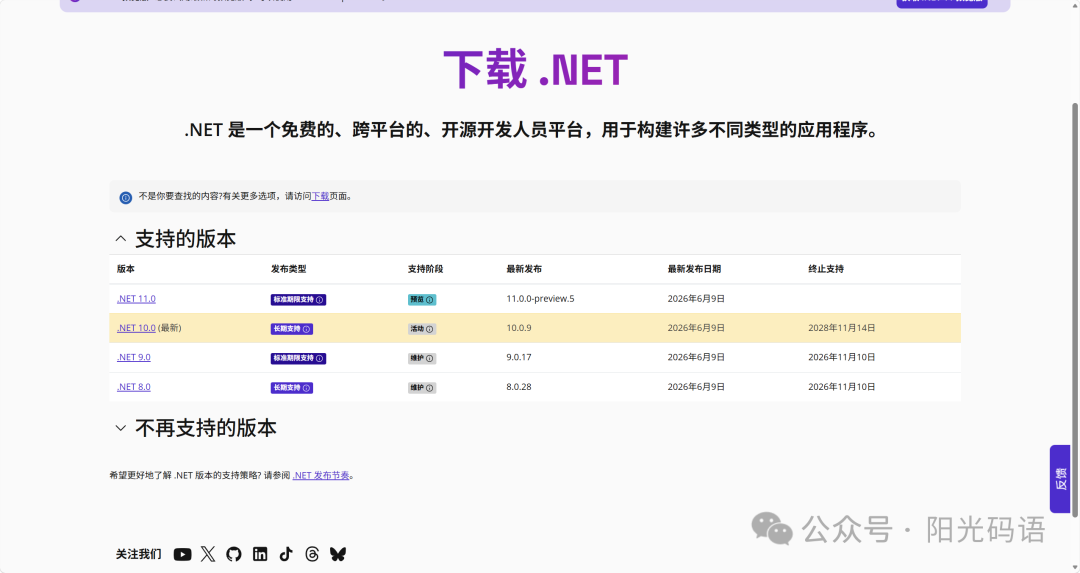Click info icon on .NET 8.0 release type badge

(307, 388)
